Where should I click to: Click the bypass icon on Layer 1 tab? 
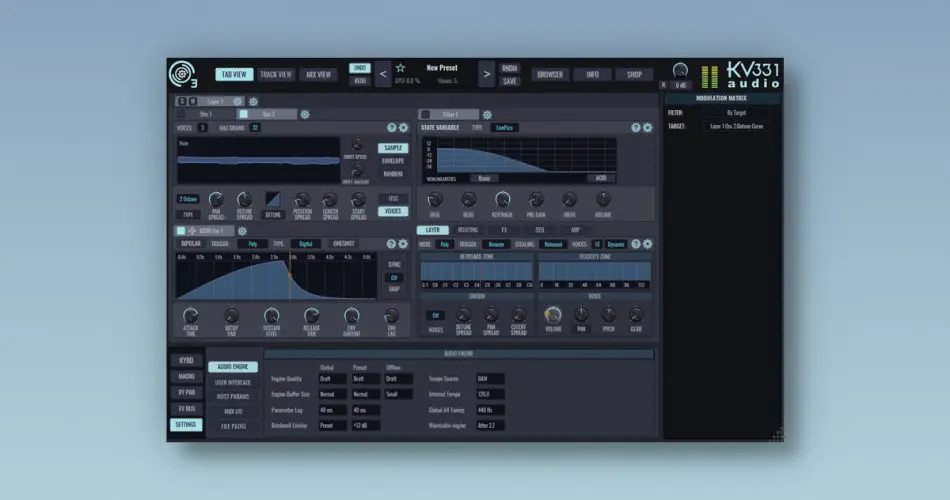238,101
